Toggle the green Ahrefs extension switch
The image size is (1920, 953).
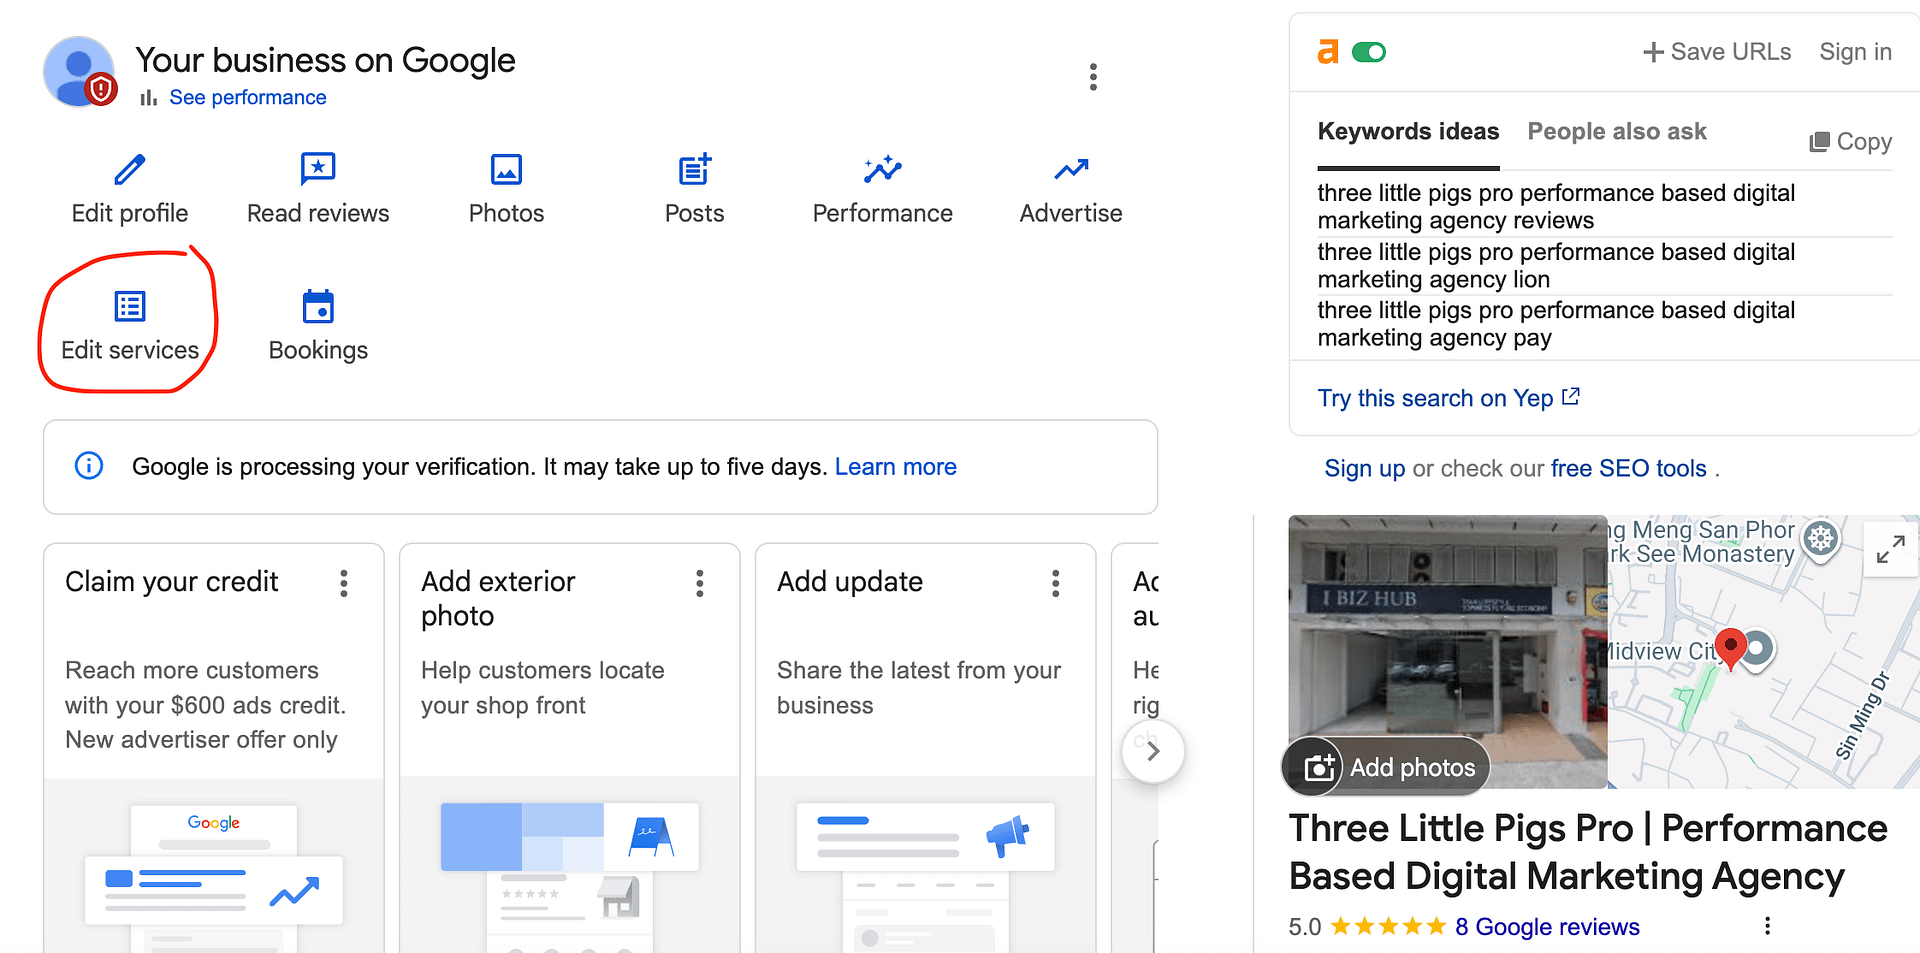pos(1369,52)
